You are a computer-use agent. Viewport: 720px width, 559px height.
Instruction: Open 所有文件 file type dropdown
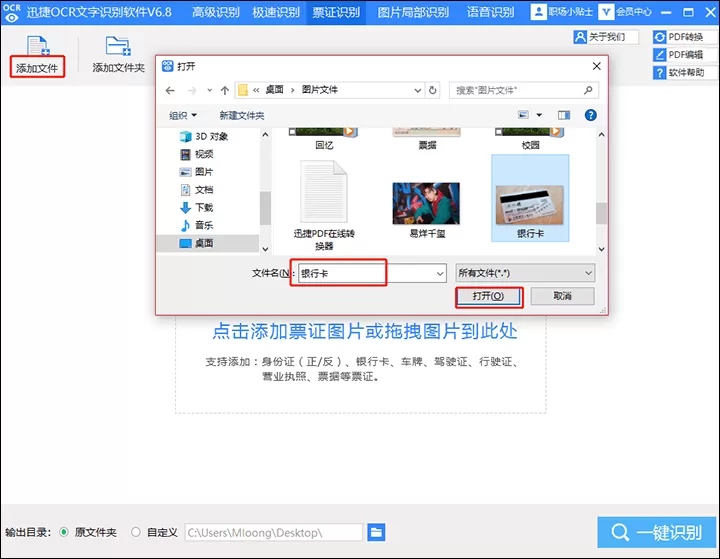[525, 273]
